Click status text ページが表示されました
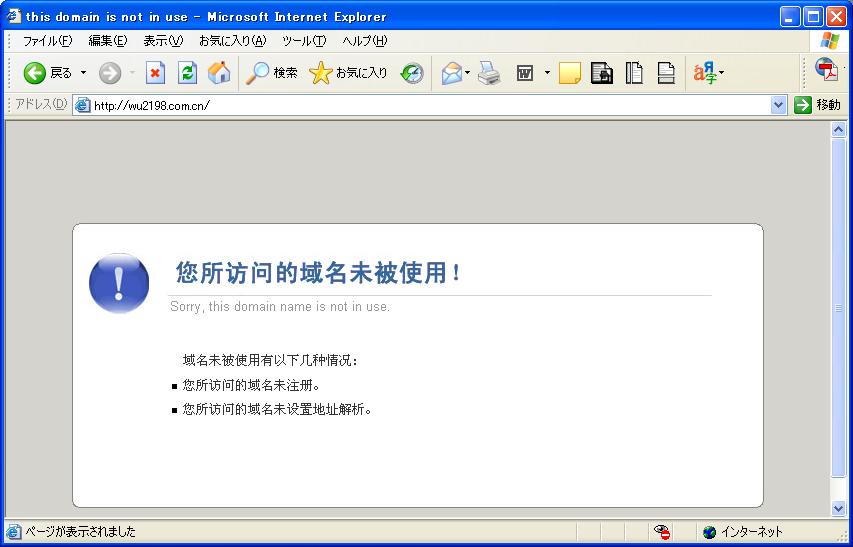The height and width of the screenshot is (547, 853). point(80,532)
